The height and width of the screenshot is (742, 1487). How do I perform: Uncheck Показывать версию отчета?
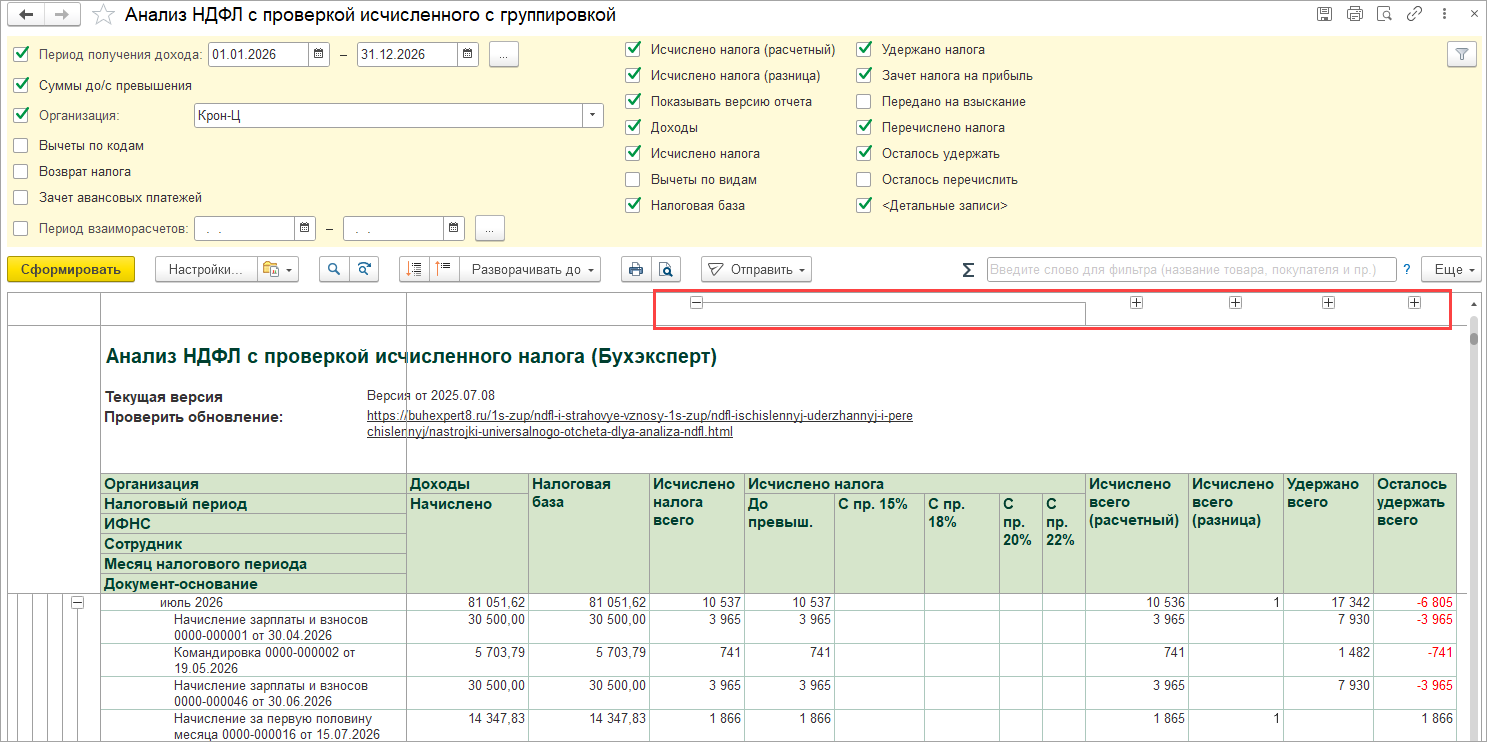pyautogui.click(x=632, y=101)
